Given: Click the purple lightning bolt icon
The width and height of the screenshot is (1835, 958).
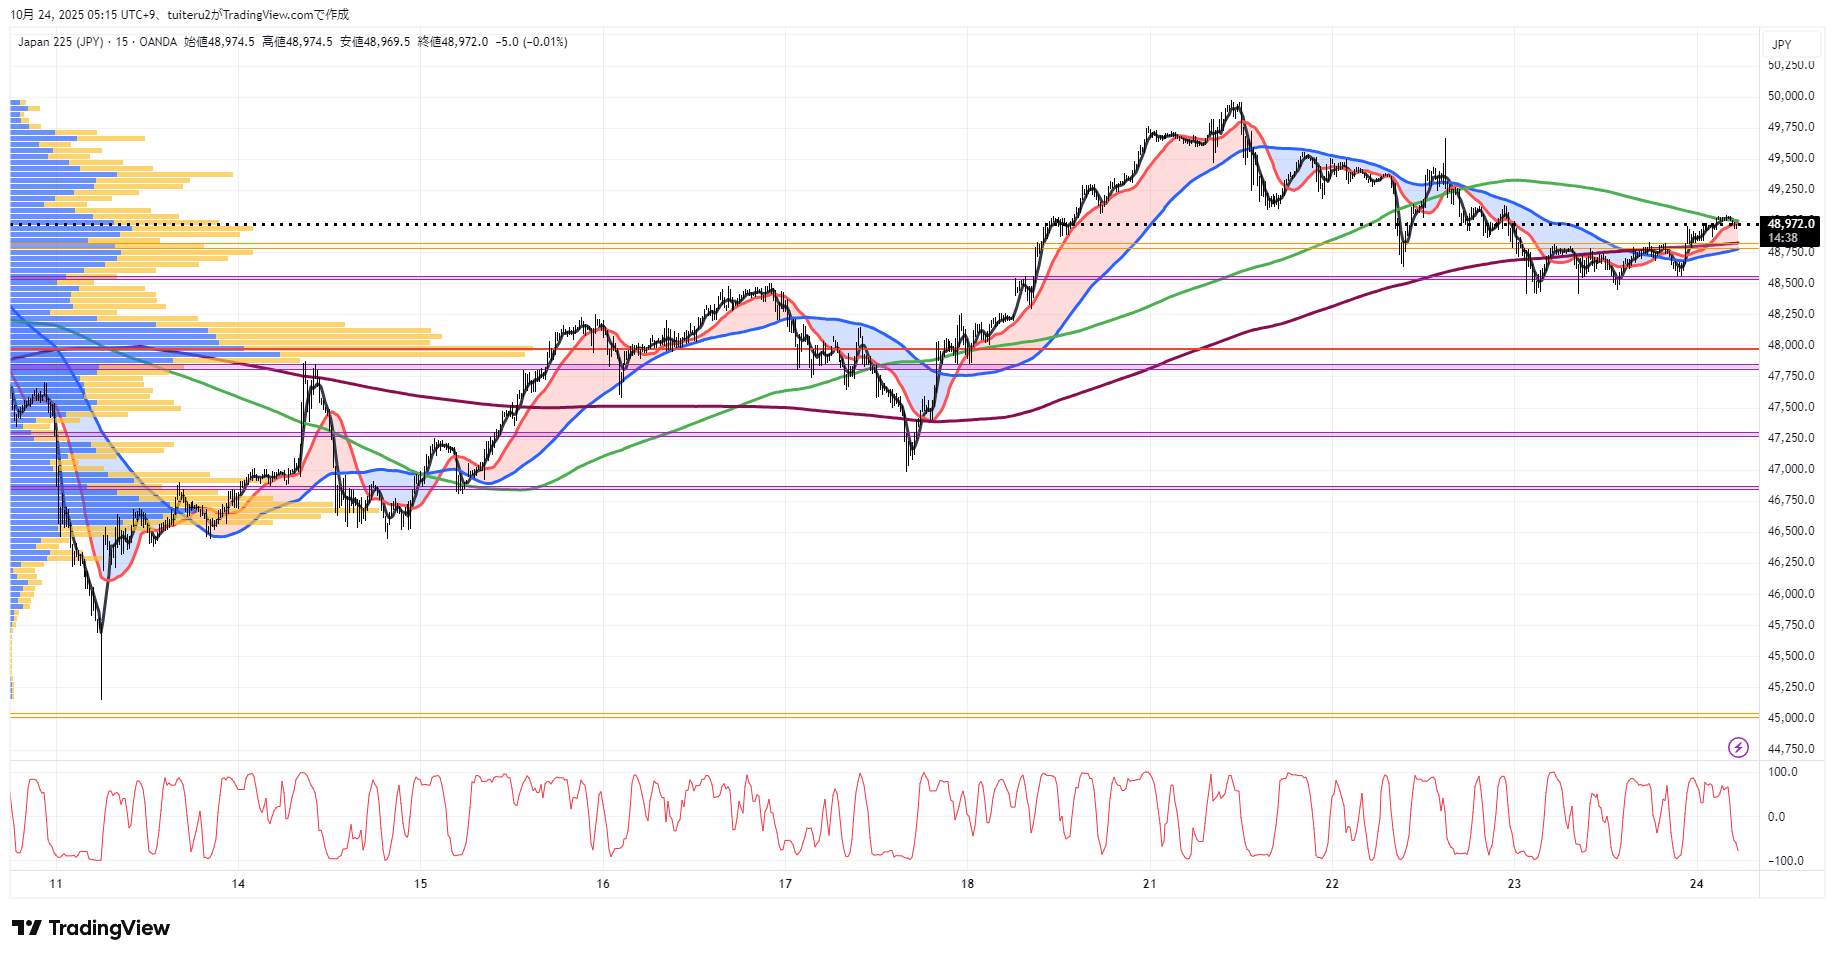Looking at the screenshot, I should 1738,747.
